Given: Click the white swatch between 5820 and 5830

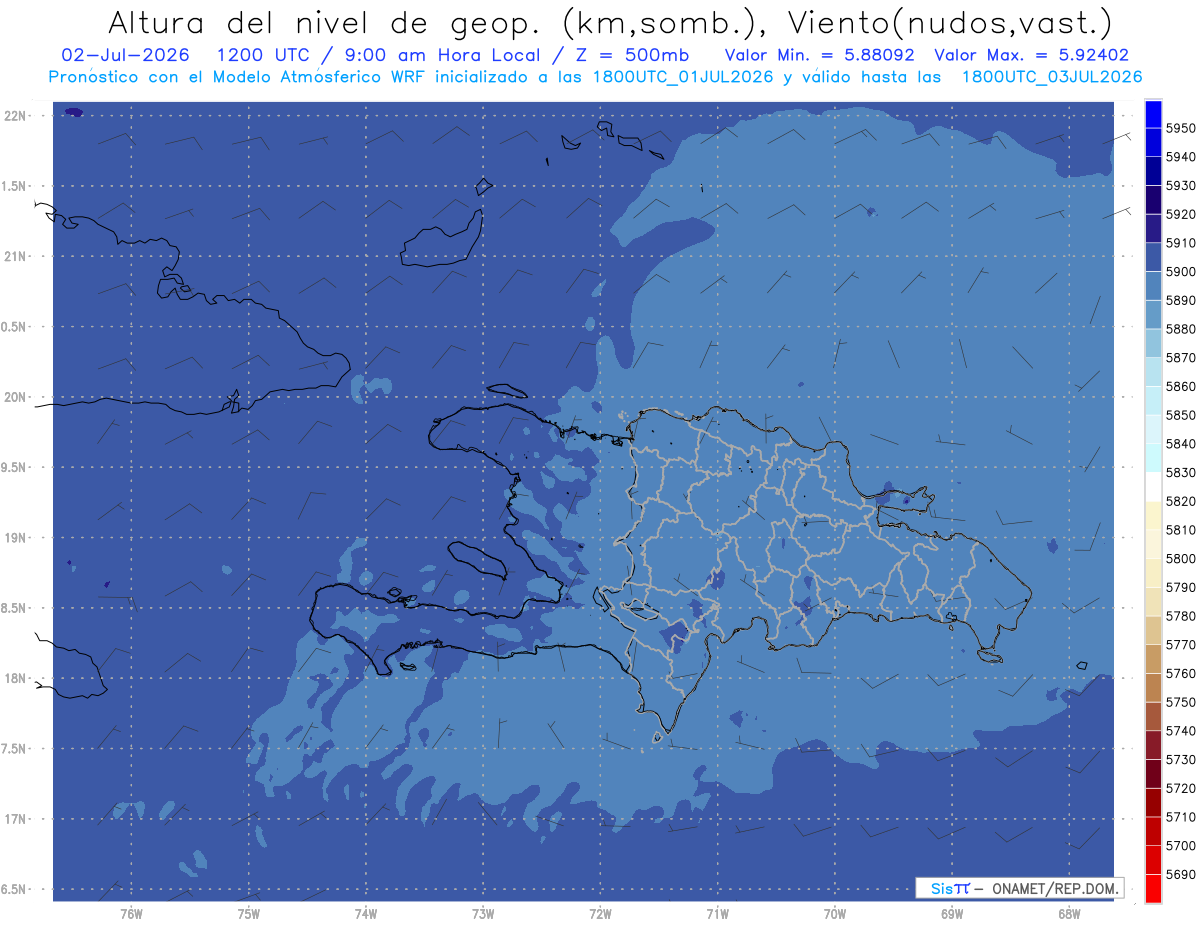Looking at the screenshot, I should [x=1153, y=487].
